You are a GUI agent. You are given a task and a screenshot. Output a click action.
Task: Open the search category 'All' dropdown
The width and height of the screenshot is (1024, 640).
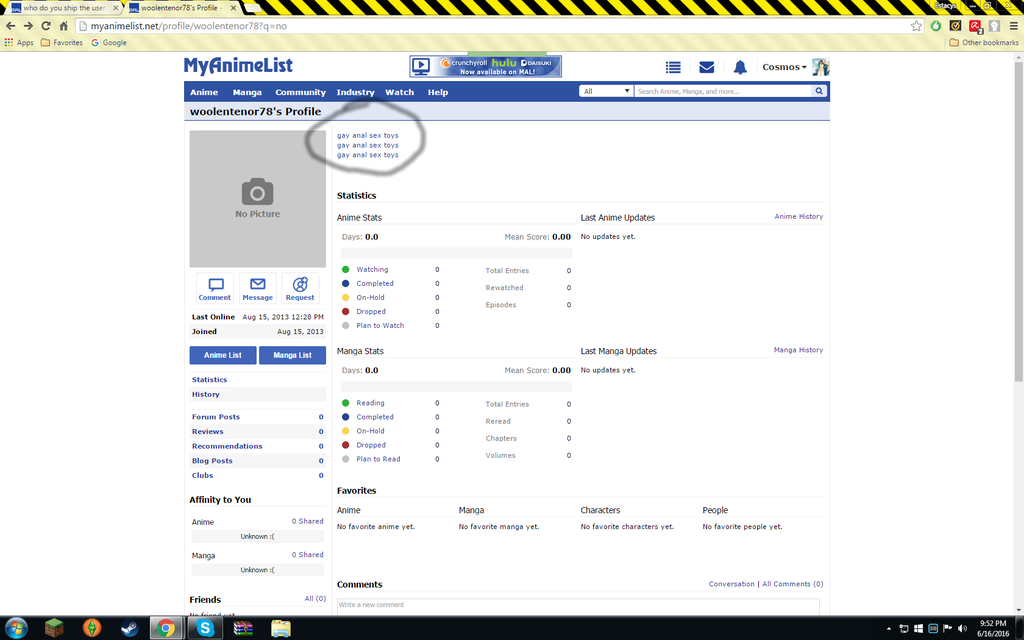(606, 91)
